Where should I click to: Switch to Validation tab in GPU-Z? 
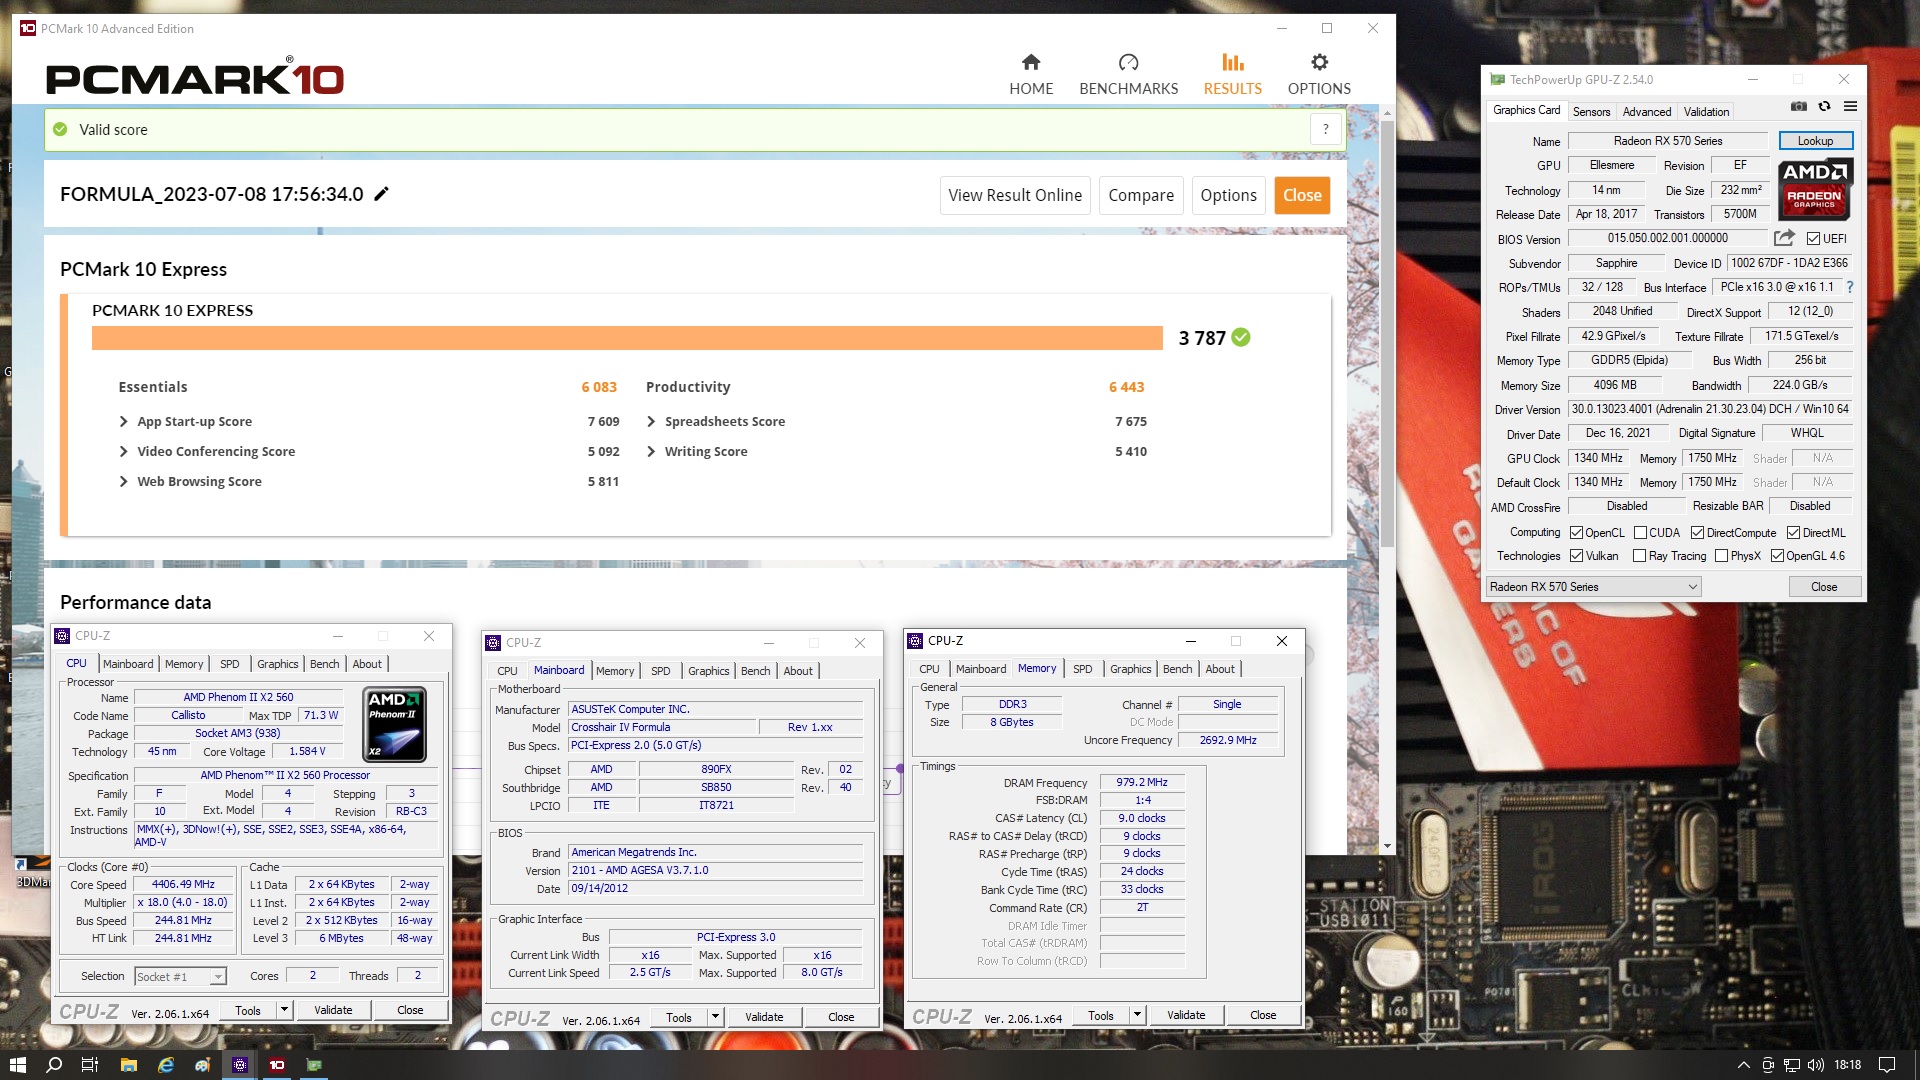1706,112
